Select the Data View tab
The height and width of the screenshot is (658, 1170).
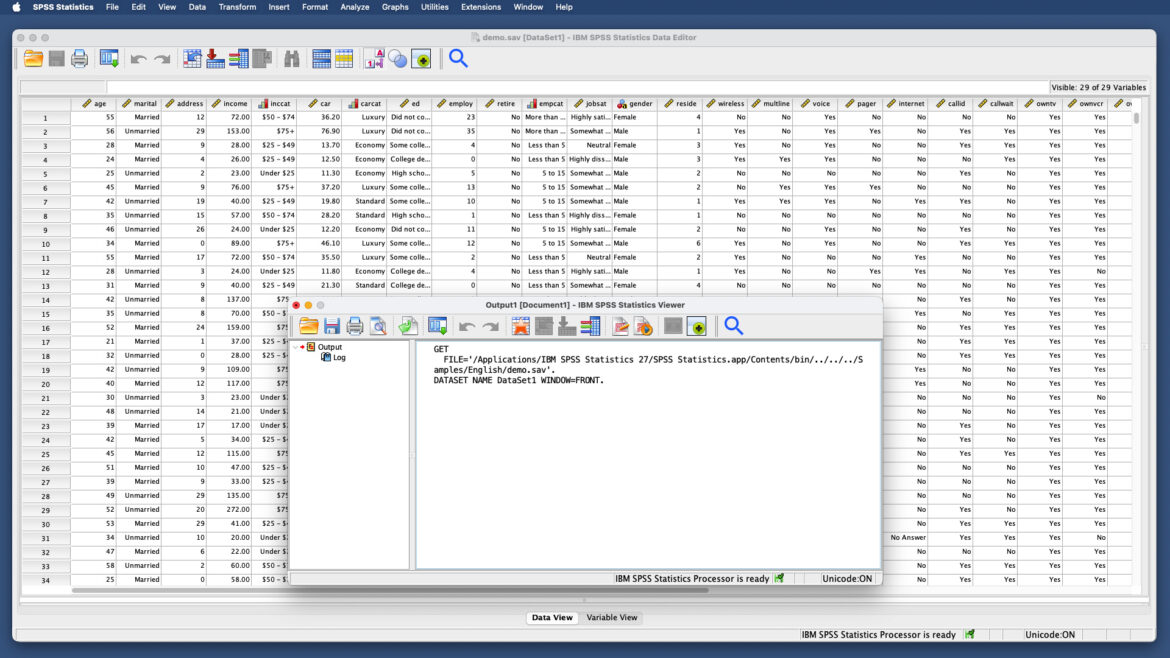tap(552, 617)
